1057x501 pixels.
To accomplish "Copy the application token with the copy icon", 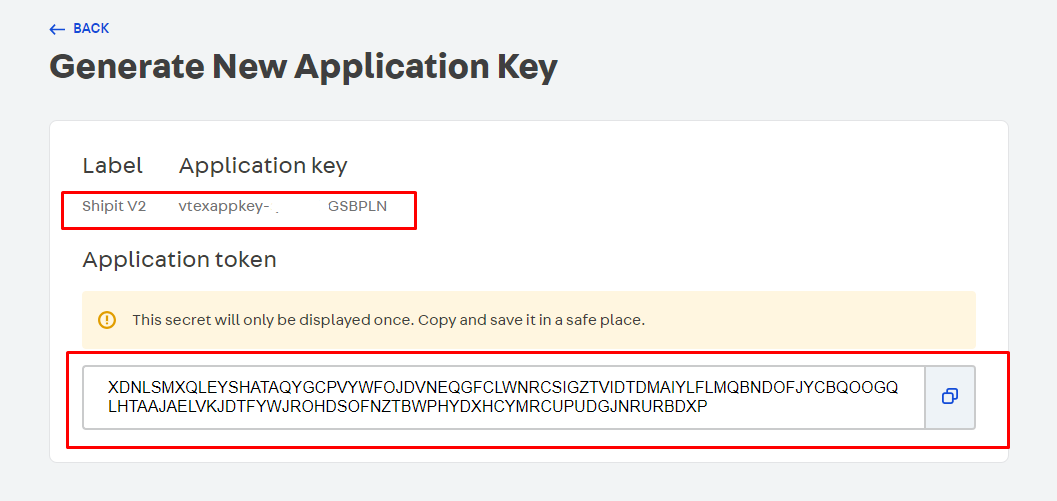I will pyautogui.click(x=950, y=397).
